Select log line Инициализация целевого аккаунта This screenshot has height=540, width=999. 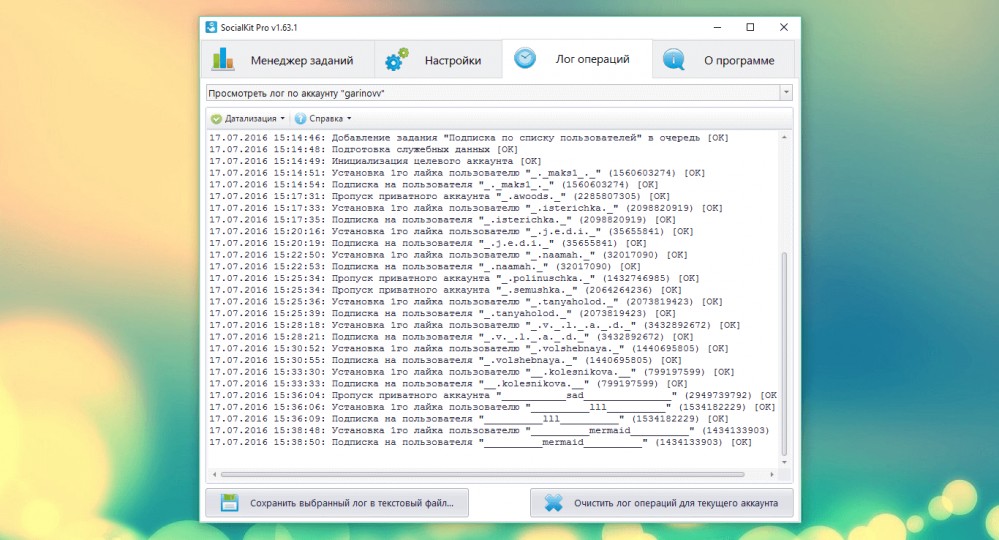pyautogui.click(x=375, y=161)
